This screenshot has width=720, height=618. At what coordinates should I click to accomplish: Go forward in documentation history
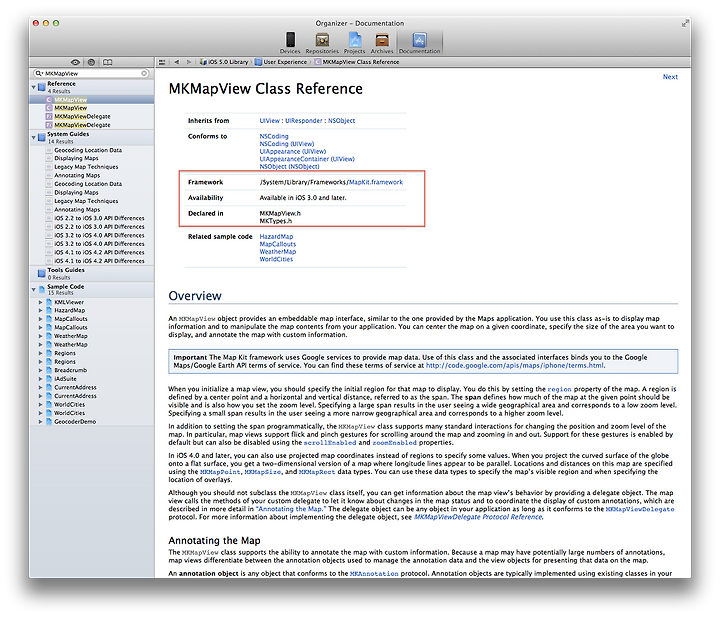pyautogui.click(x=189, y=62)
